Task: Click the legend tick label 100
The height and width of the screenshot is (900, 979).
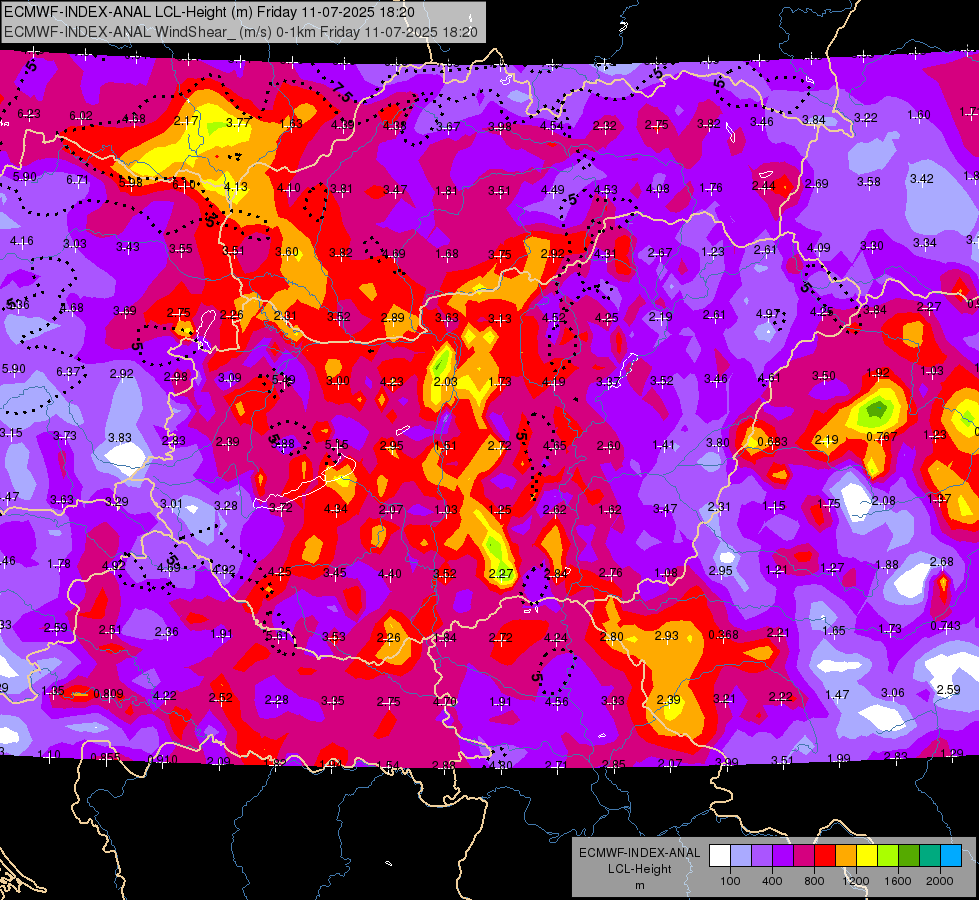Action: click(x=730, y=881)
